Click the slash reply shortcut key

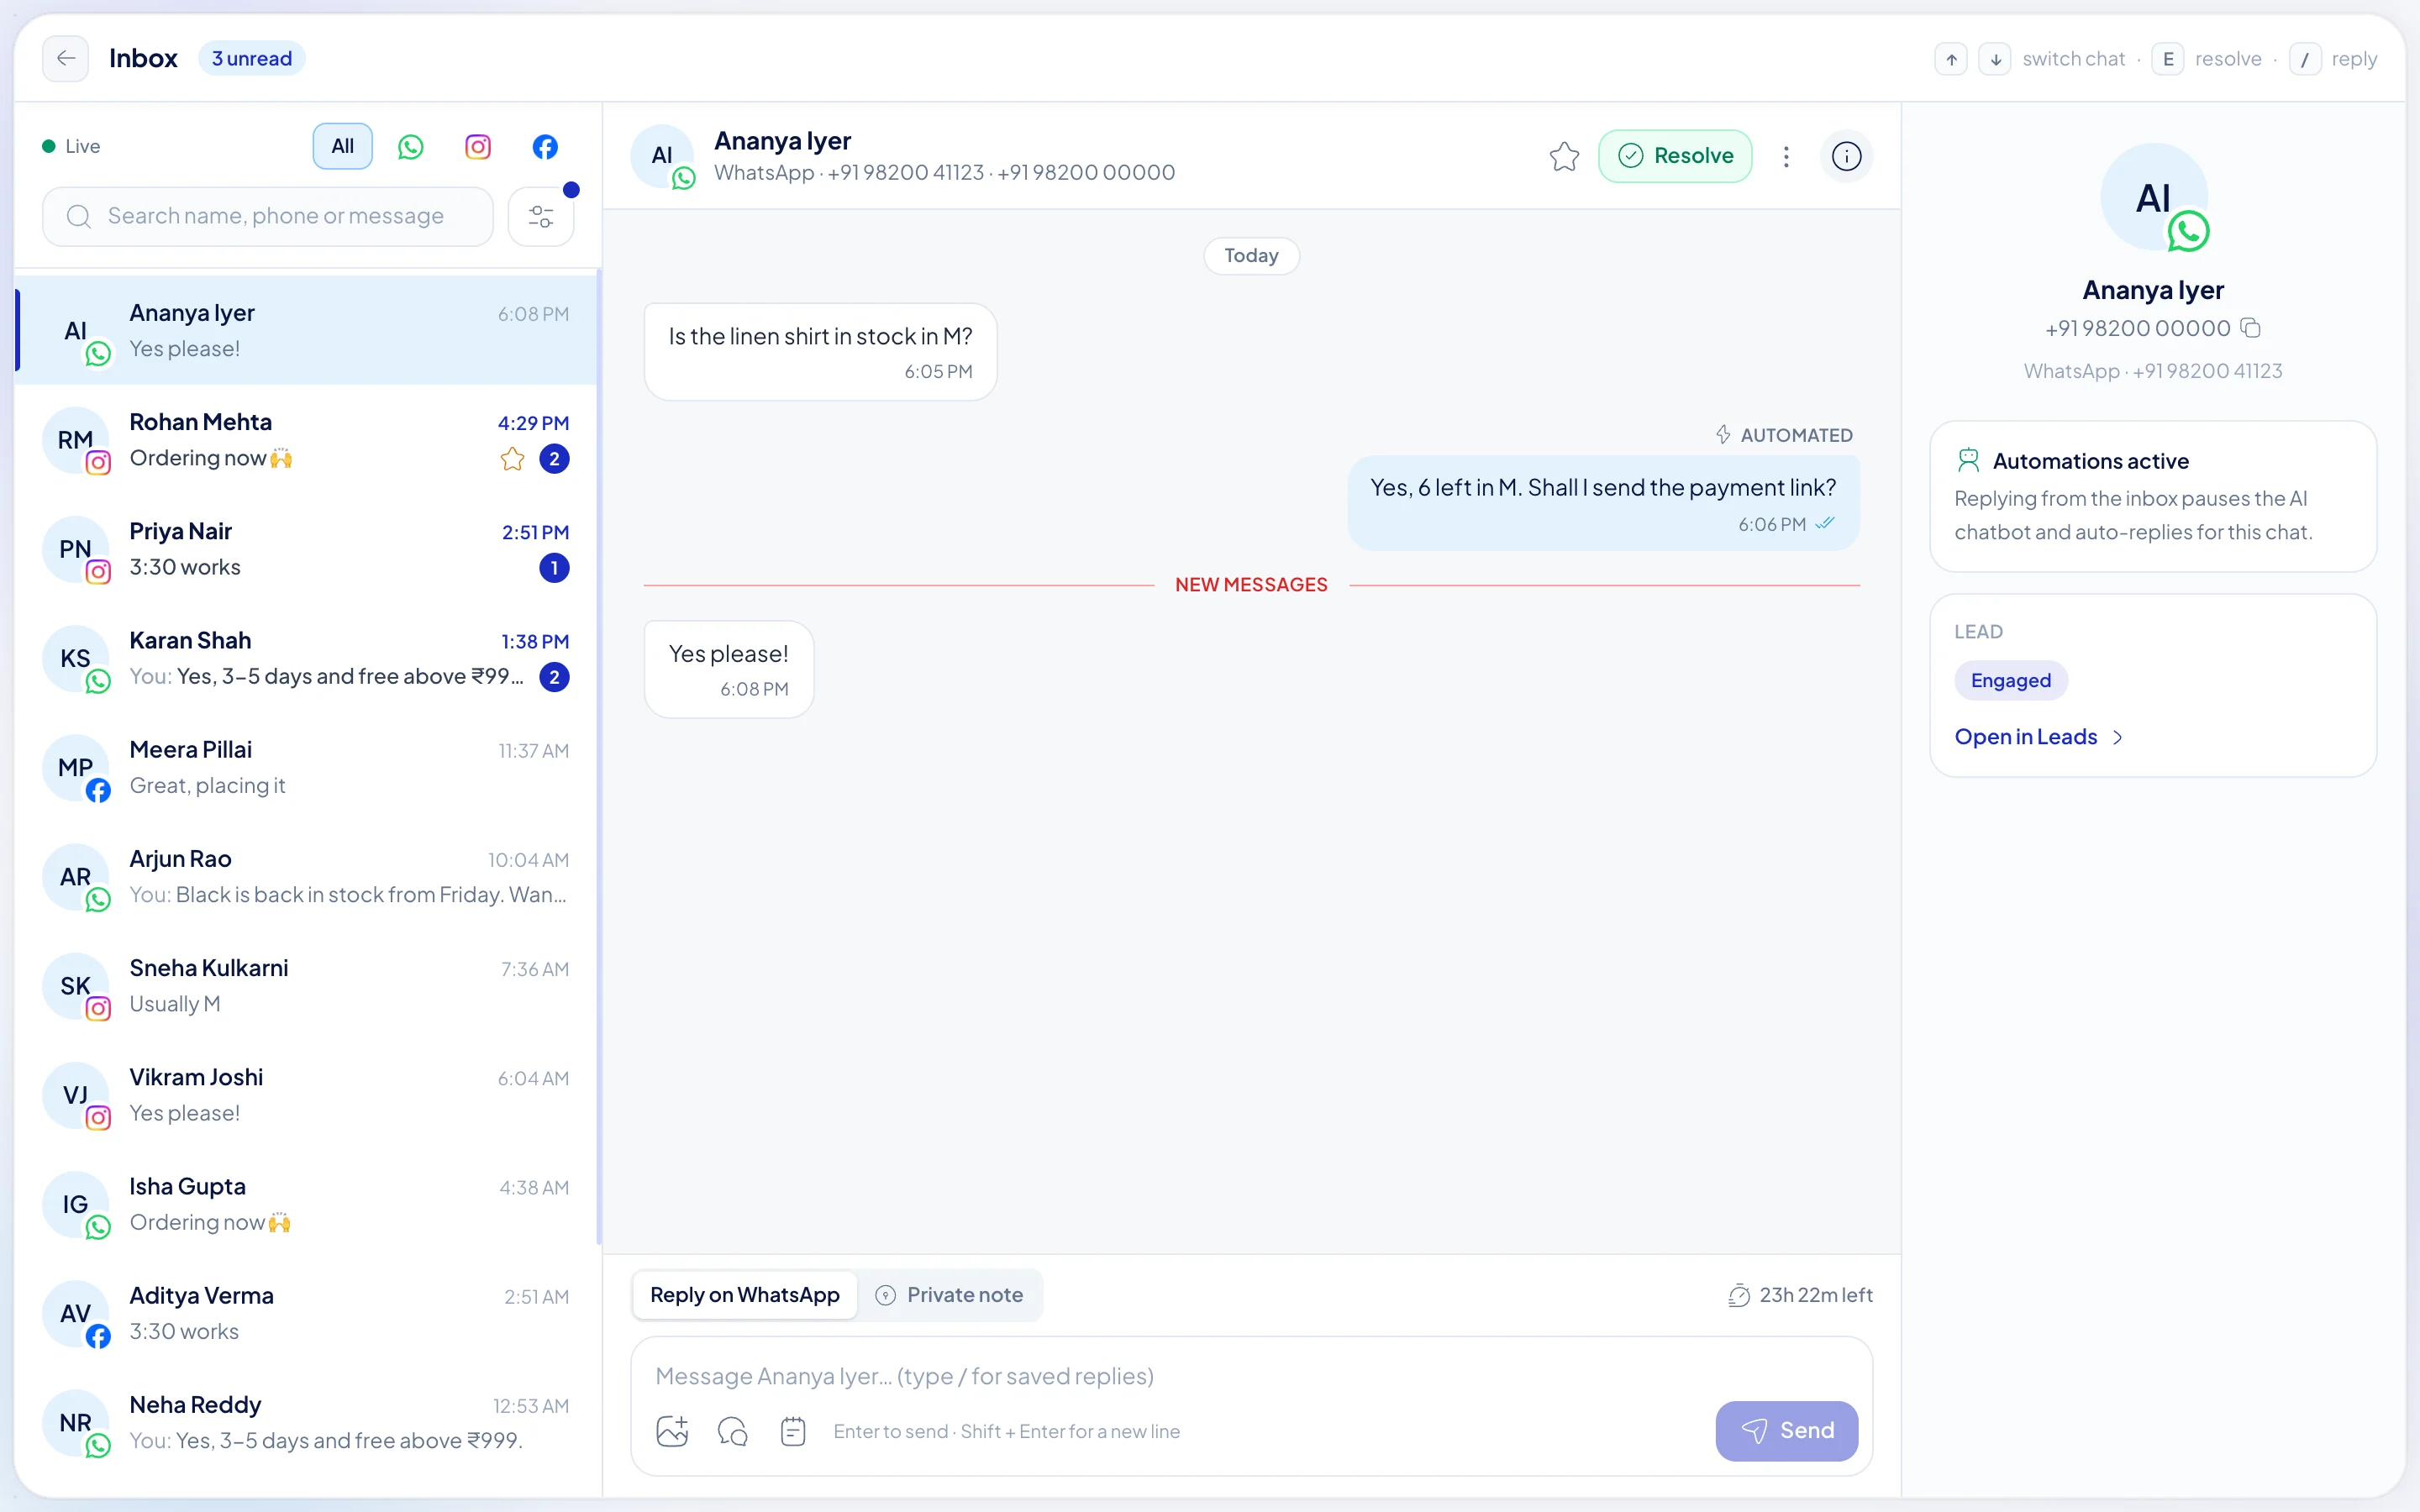coord(2305,59)
